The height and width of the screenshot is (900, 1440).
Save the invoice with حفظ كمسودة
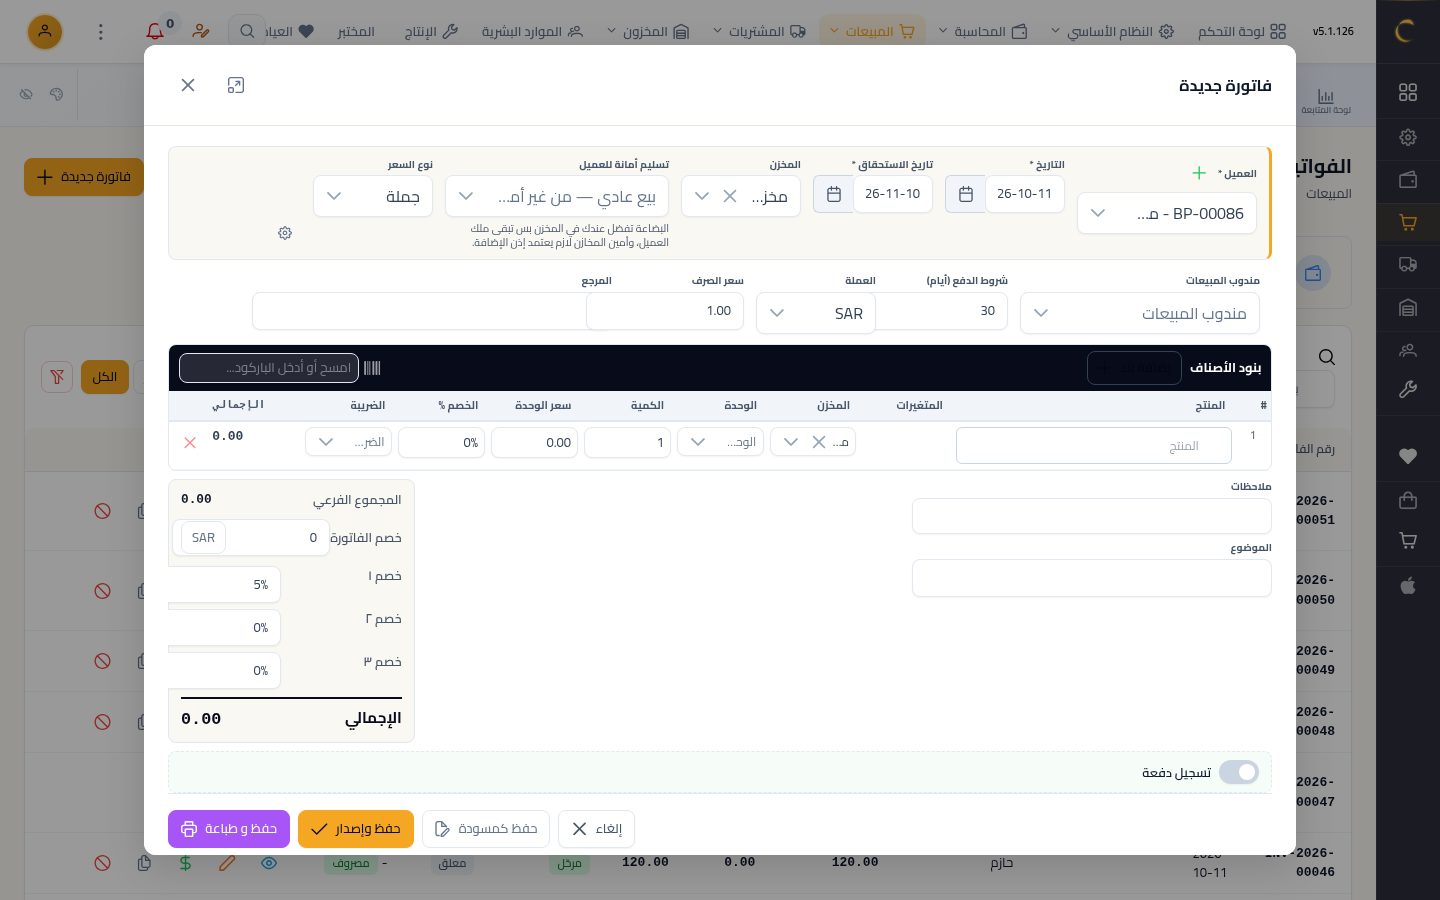[x=486, y=829]
